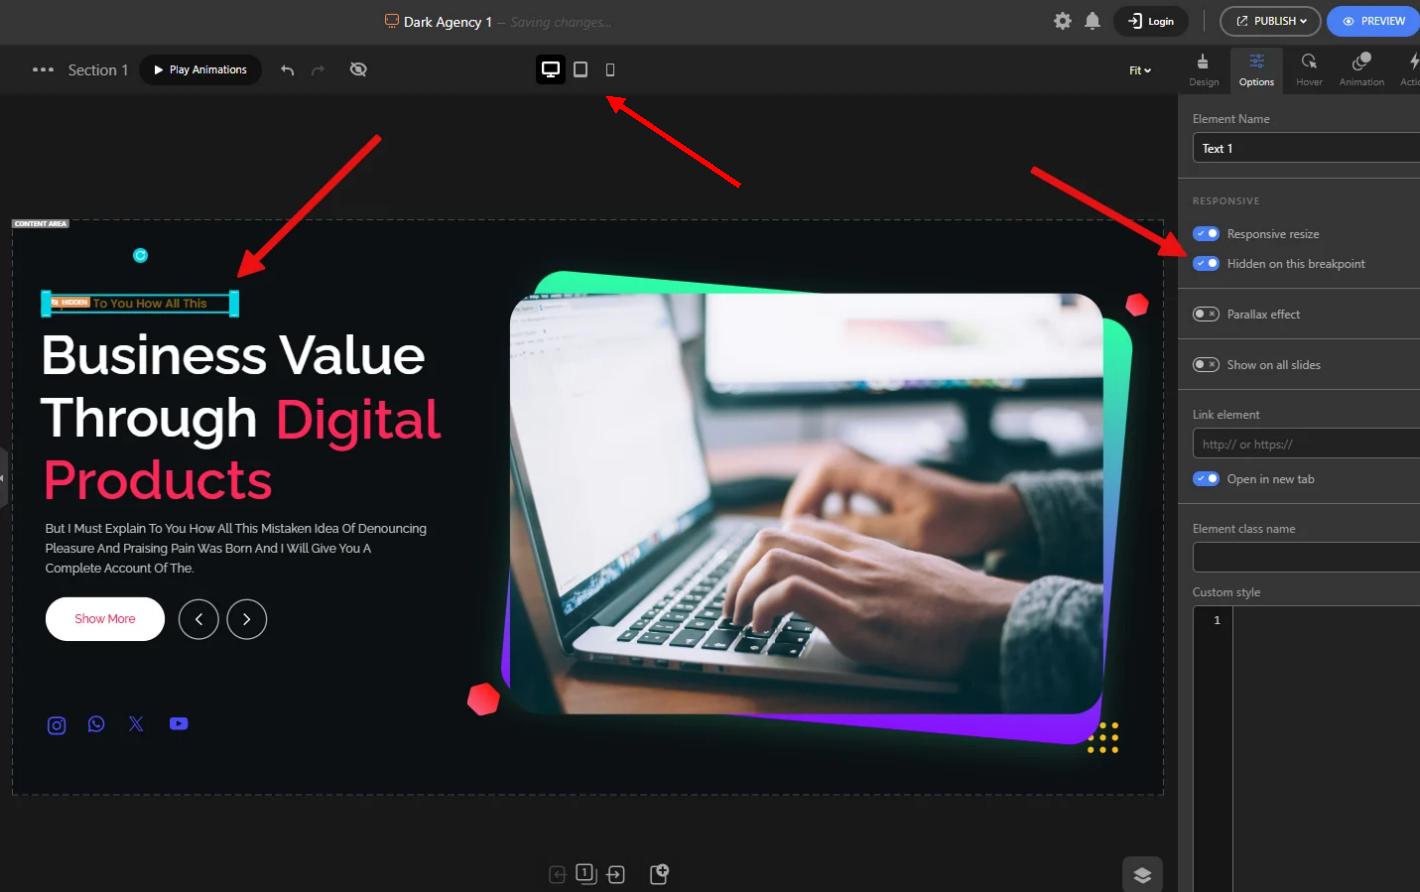The width and height of the screenshot is (1420, 892).
Task: Click the Instagram icon on the slide
Action: point(57,725)
